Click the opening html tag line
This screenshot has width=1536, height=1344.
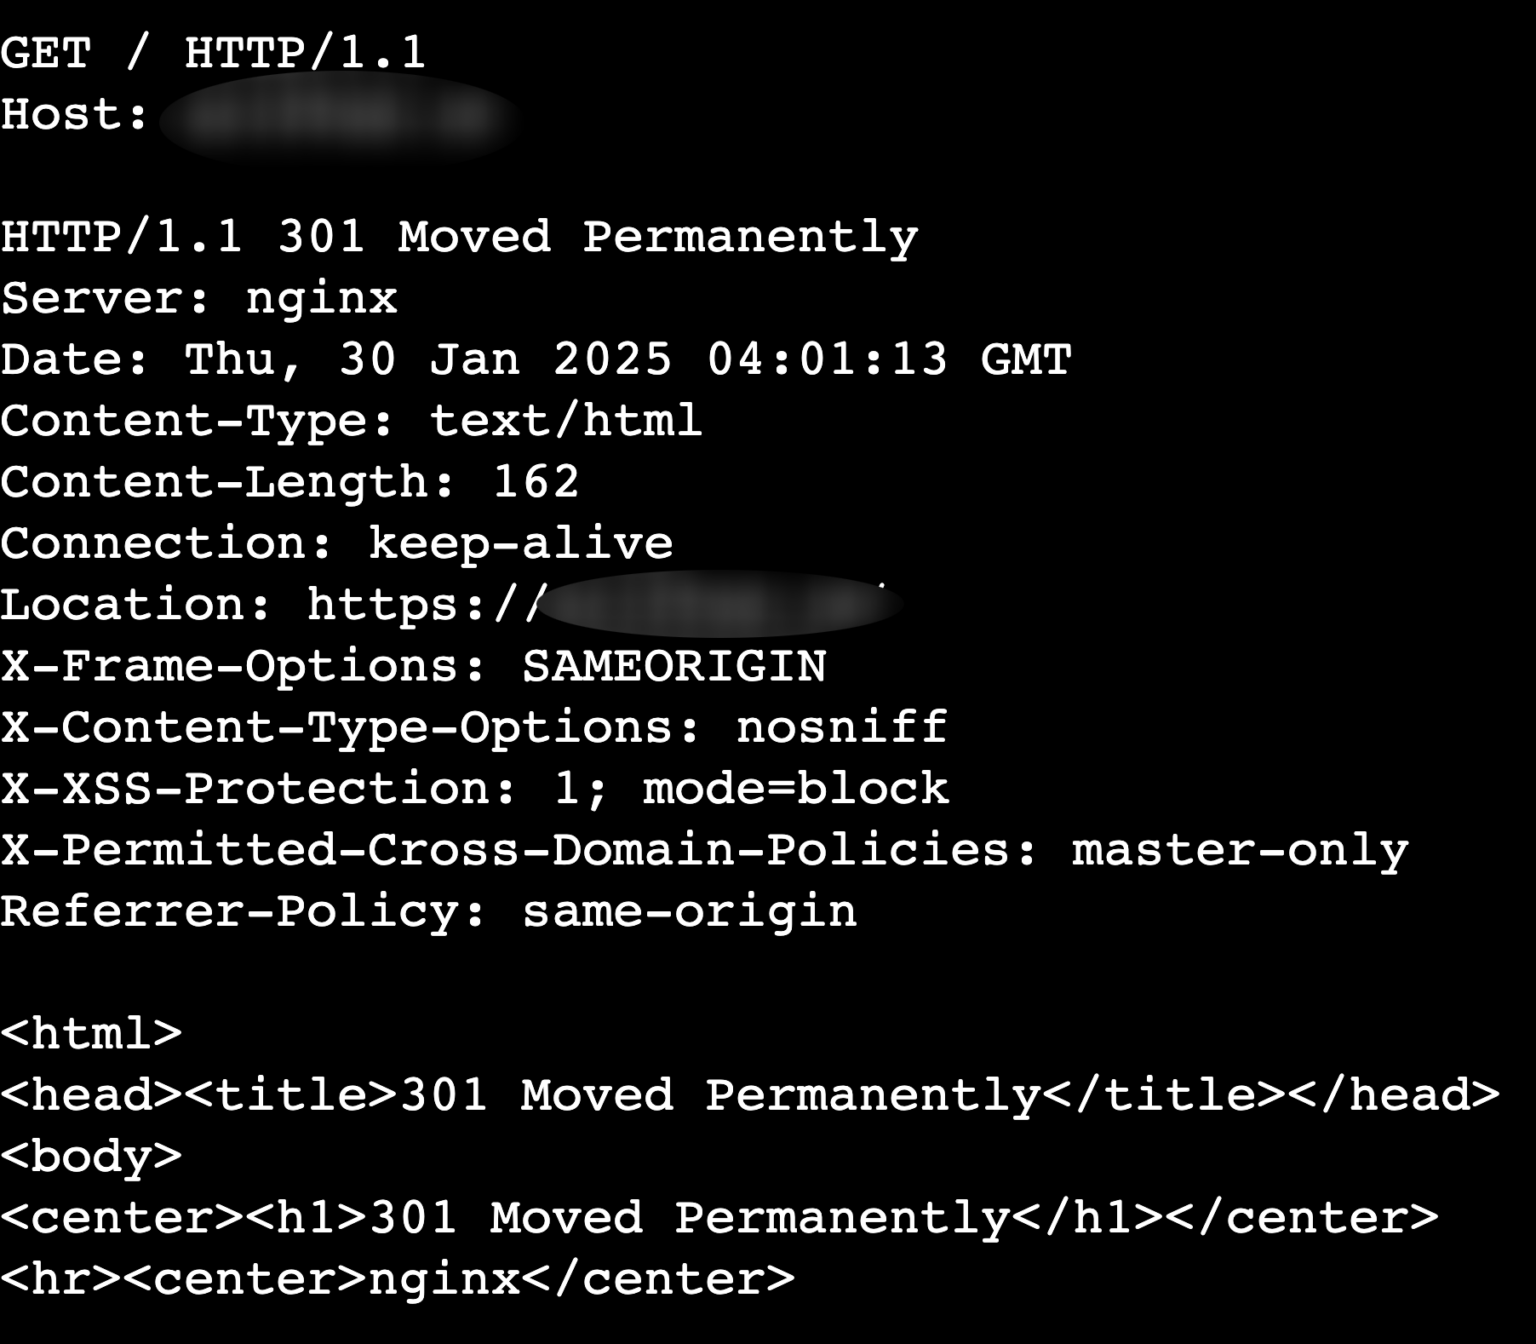pos(91,1033)
